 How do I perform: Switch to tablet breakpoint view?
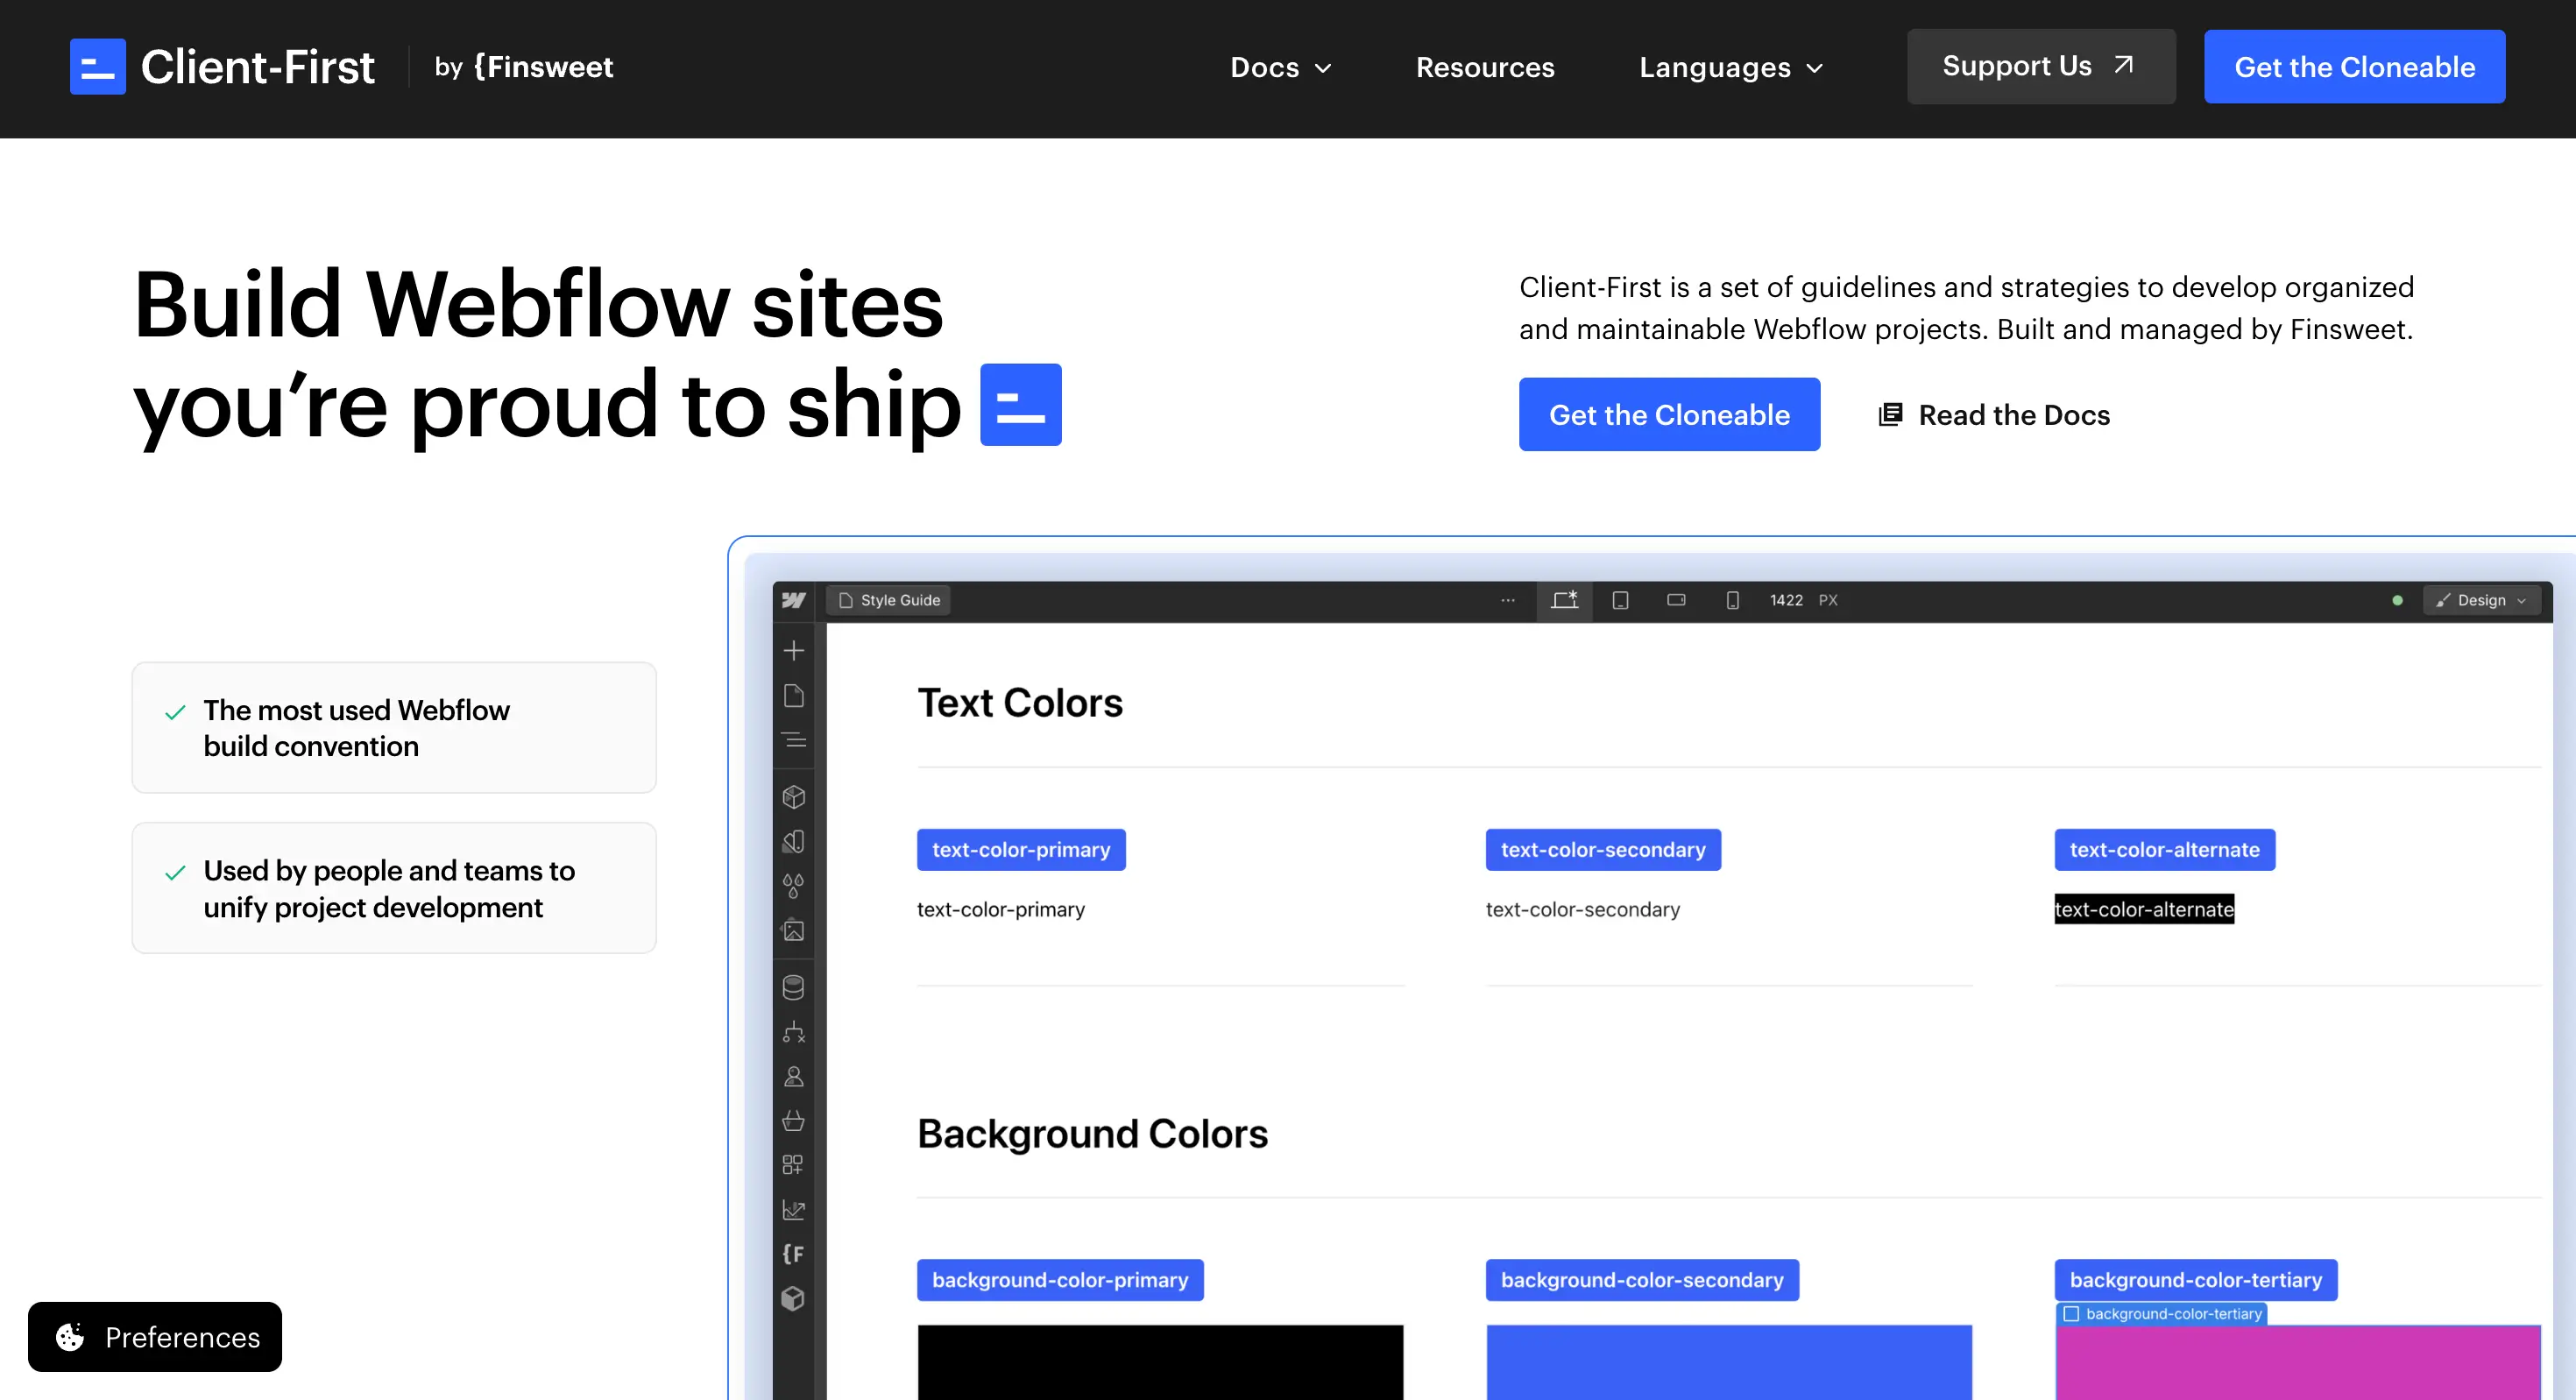point(1621,600)
